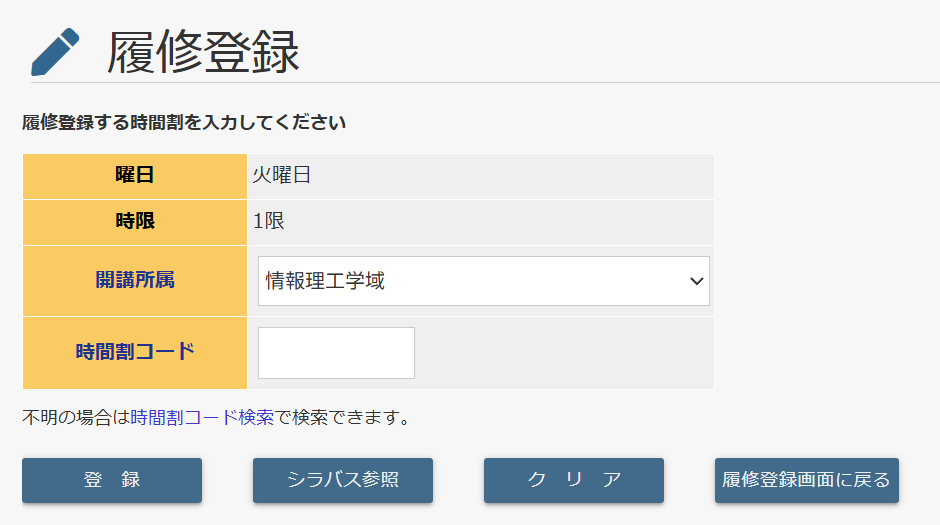Click the 開講所属 row label
The height and width of the screenshot is (525, 940).
(135, 280)
